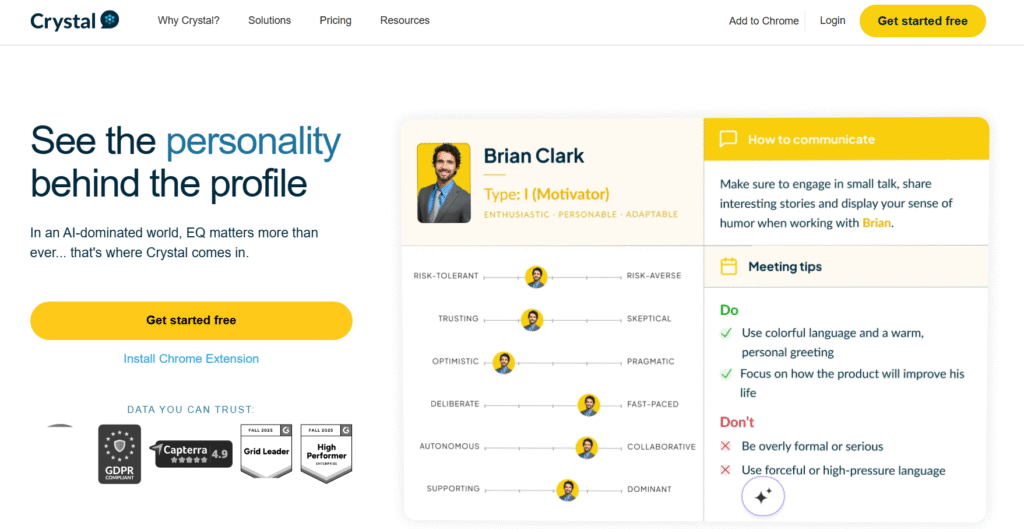Click the Use forceful or high-pressure language text
1024x529 pixels.
843,470
